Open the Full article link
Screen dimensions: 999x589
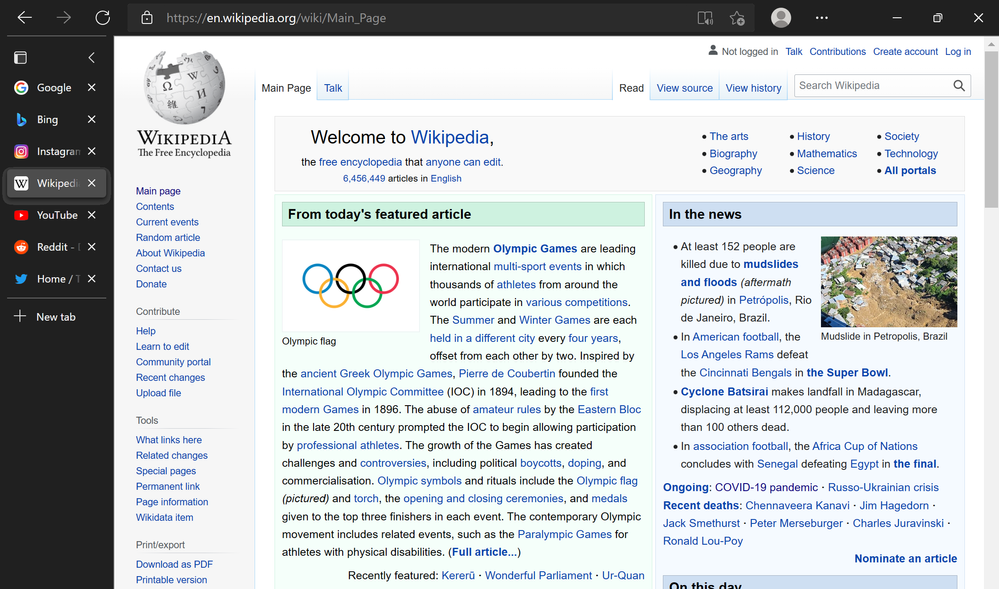(x=484, y=552)
